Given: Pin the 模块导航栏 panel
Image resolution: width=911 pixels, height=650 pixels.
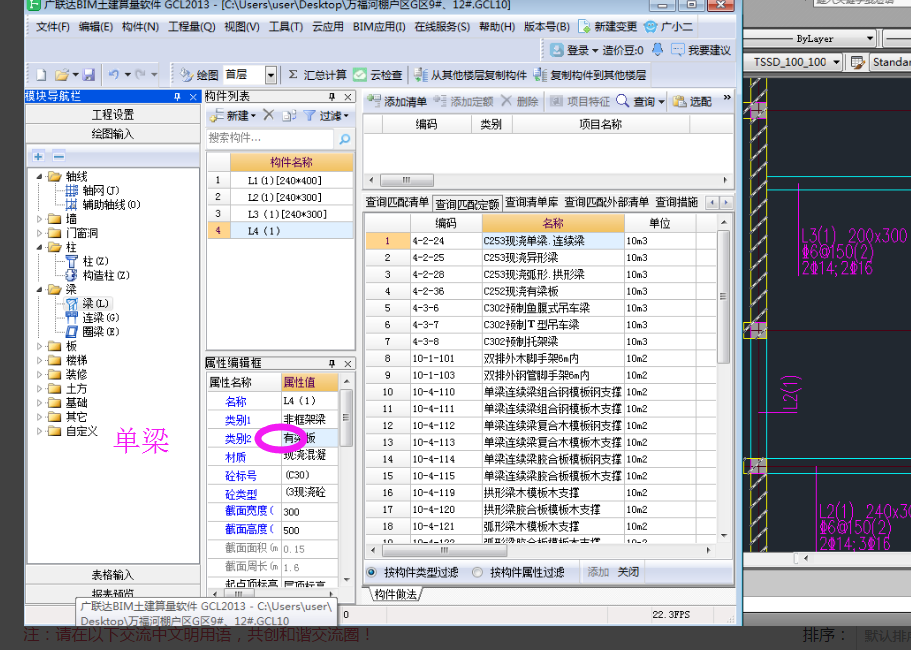Looking at the screenshot, I should pos(177,96).
